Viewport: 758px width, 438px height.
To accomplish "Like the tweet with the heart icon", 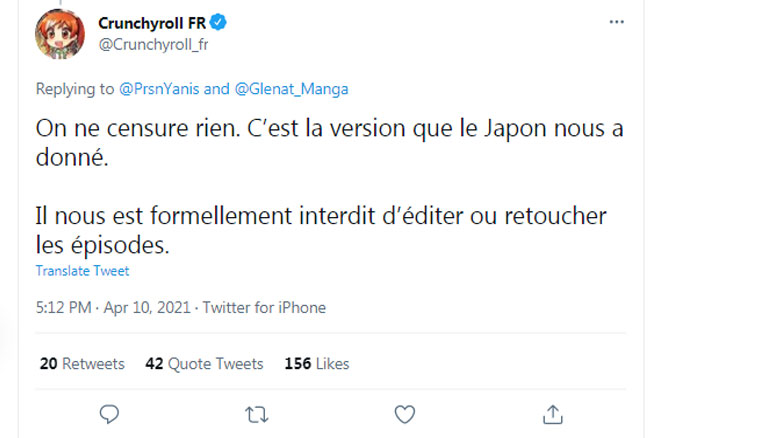I will tap(404, 413).
